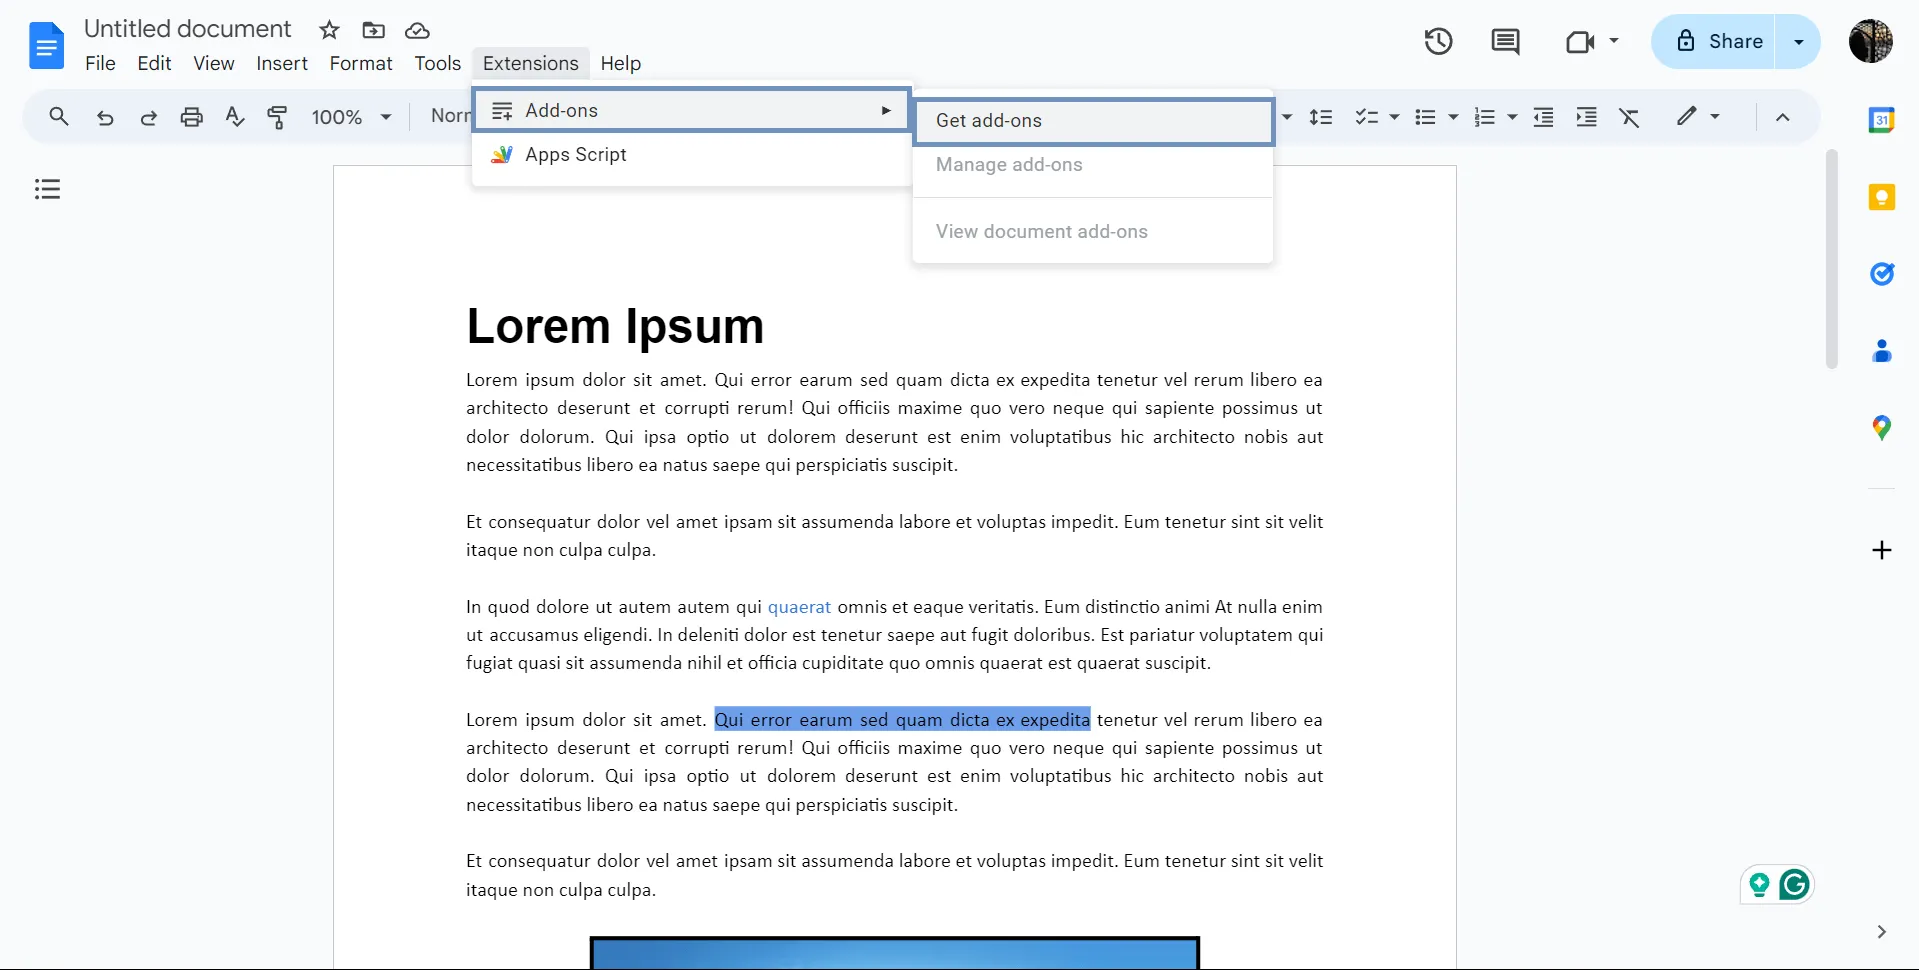Open Apps Script
The image size is (1919, 970).
[691, 154]
